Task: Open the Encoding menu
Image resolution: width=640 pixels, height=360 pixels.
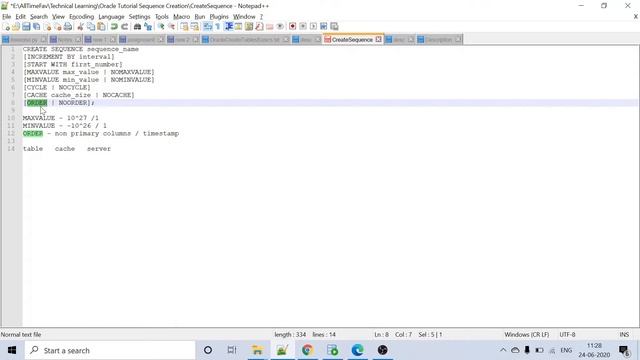Action: [82, 17]
